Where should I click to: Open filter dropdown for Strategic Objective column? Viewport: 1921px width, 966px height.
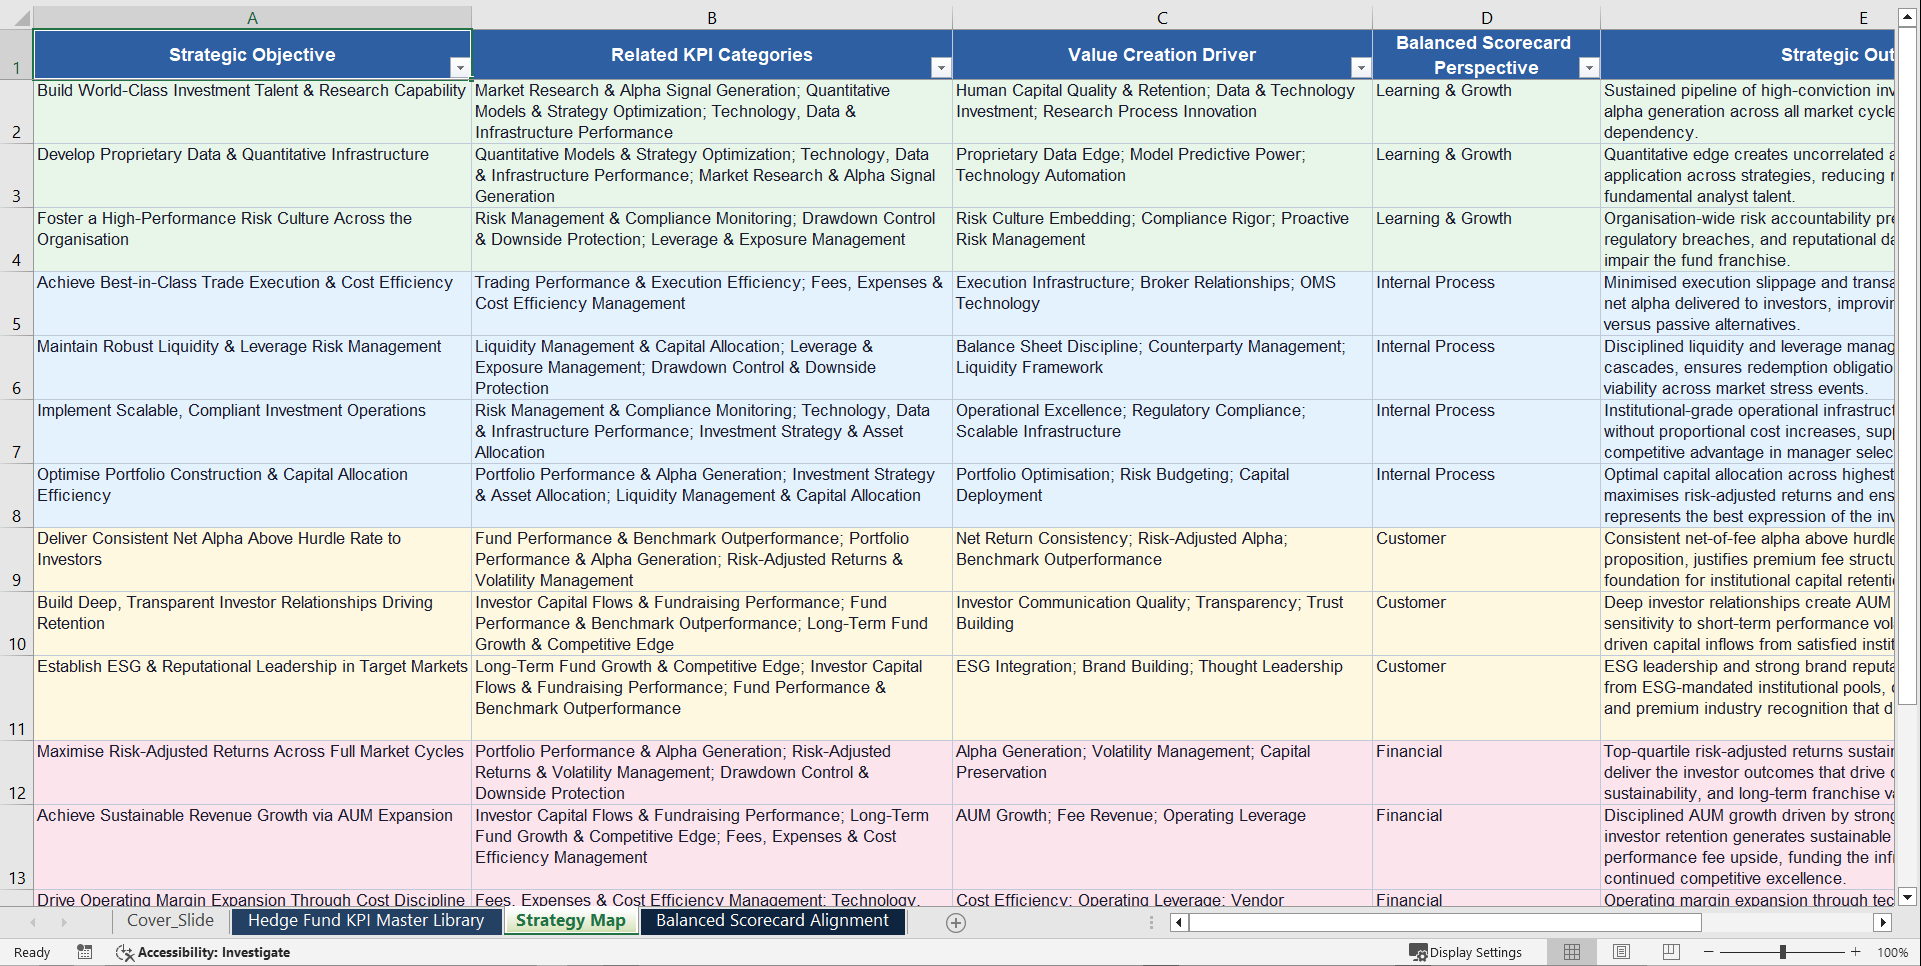(x=460, y=68)
